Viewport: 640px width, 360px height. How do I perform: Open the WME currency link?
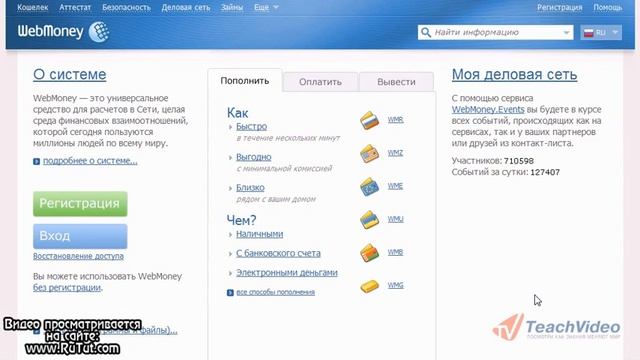395,186
